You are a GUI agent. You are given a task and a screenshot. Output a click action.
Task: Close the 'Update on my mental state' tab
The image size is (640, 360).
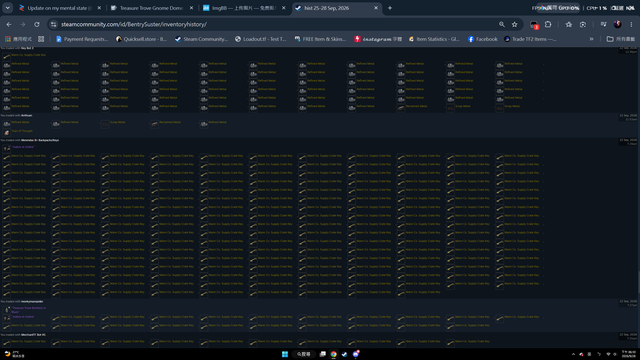[x=99, y=8]
